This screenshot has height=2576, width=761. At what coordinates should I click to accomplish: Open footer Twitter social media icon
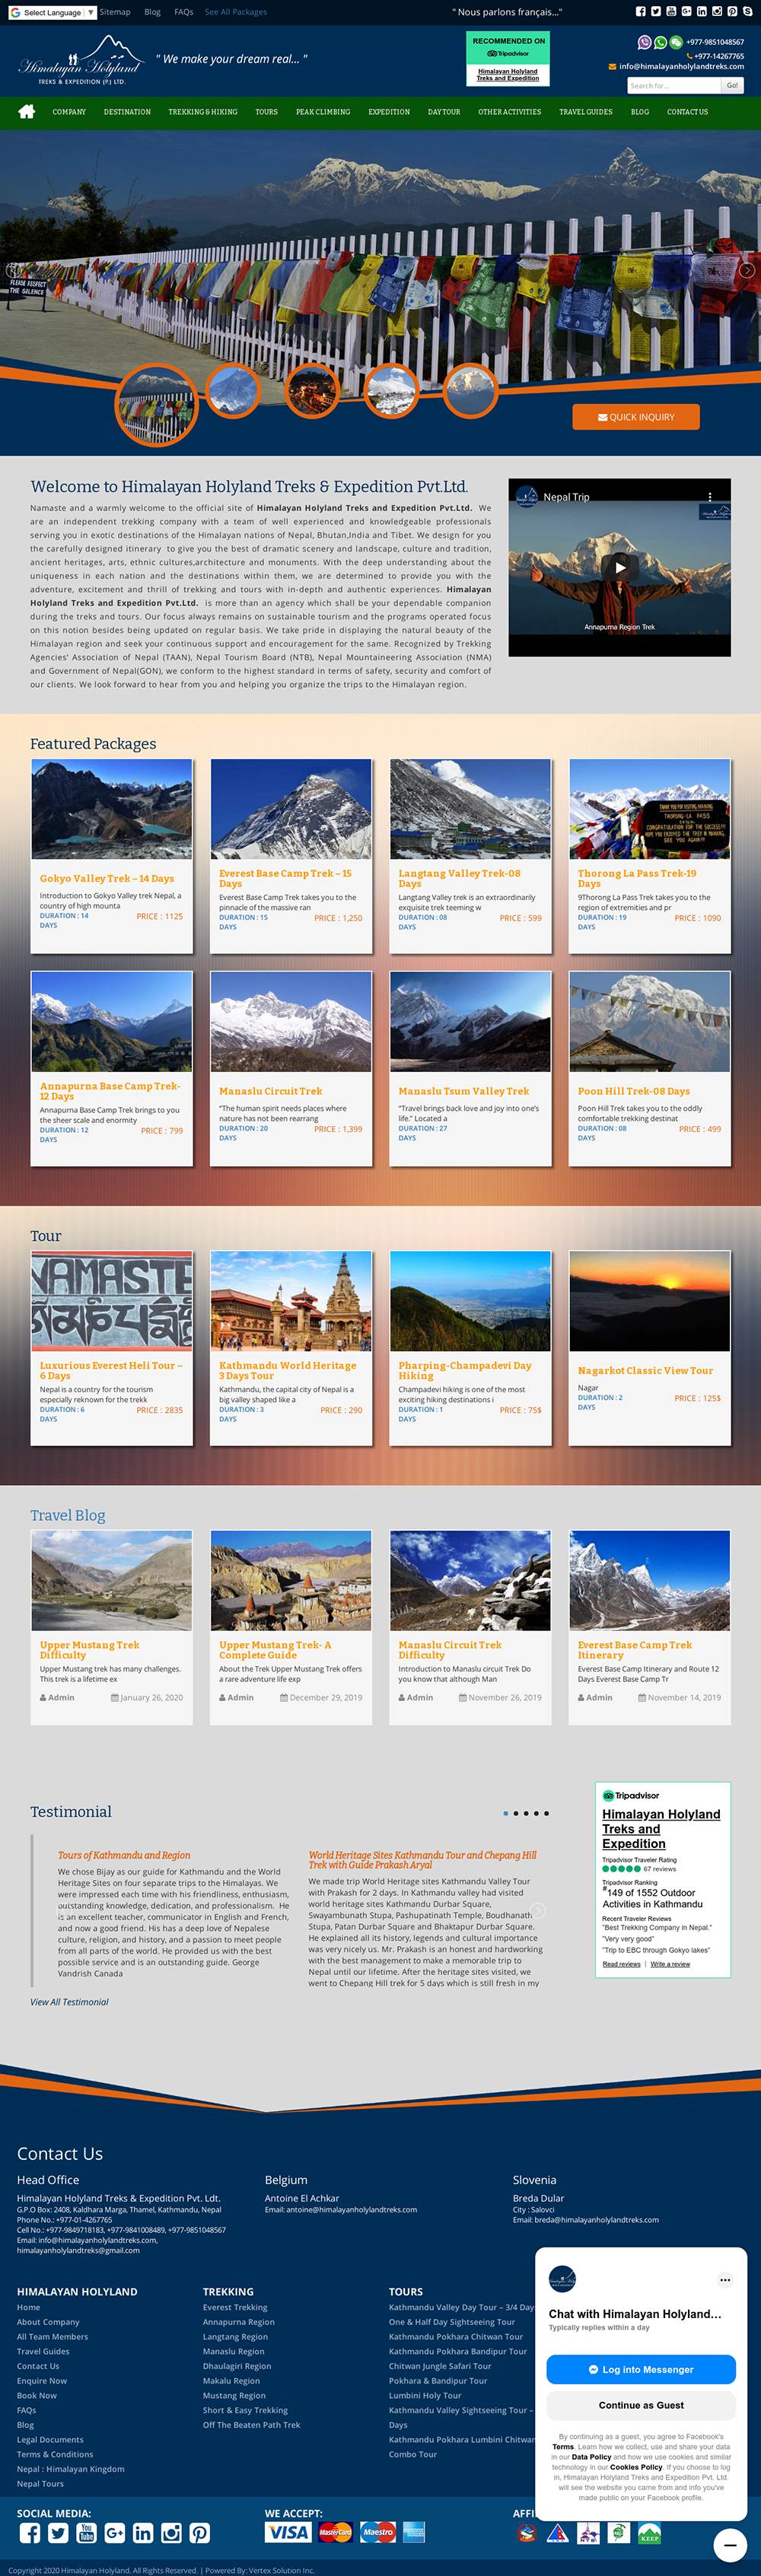[58, 2533]
